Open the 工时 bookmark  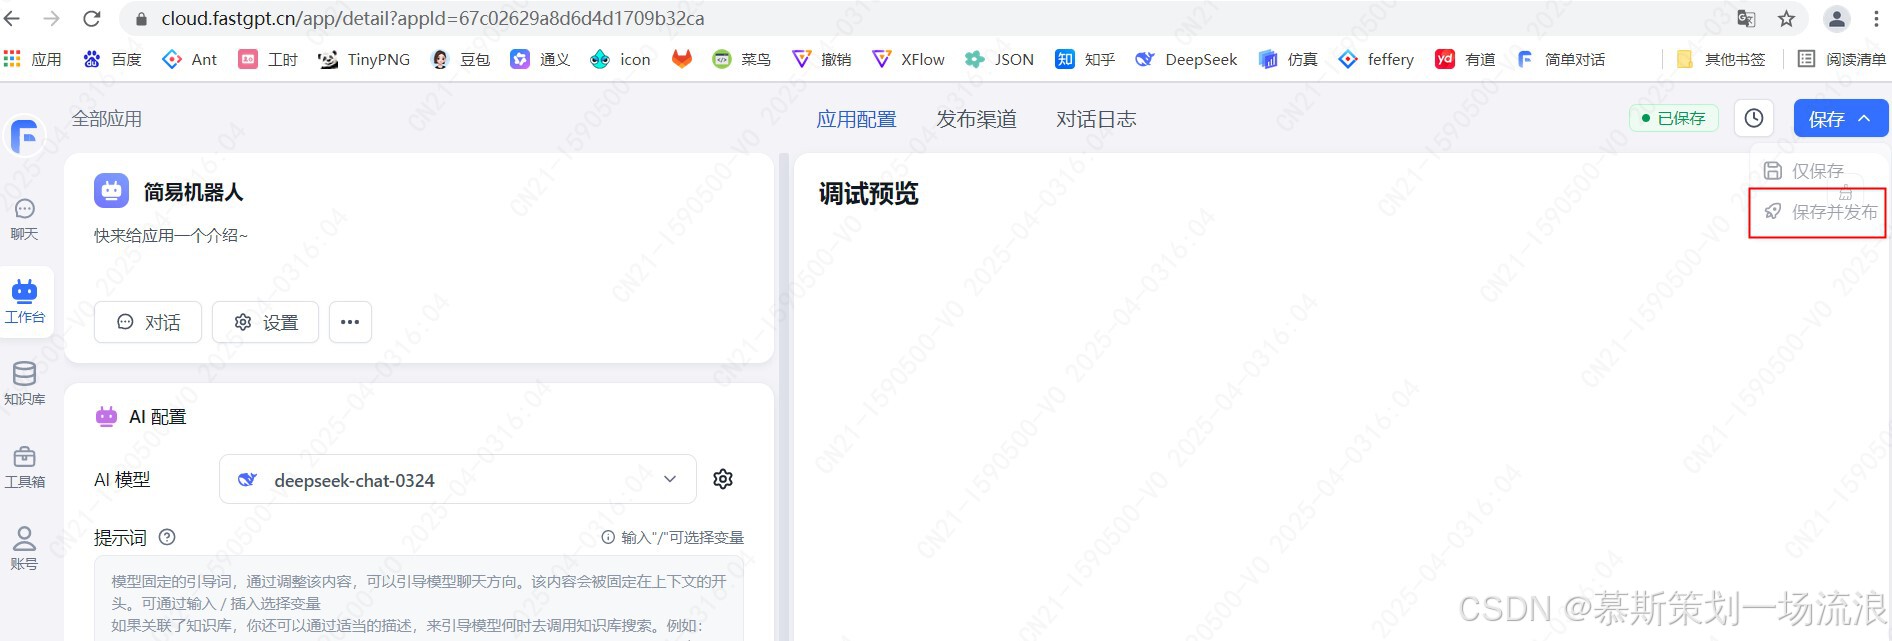pos(268,59)
